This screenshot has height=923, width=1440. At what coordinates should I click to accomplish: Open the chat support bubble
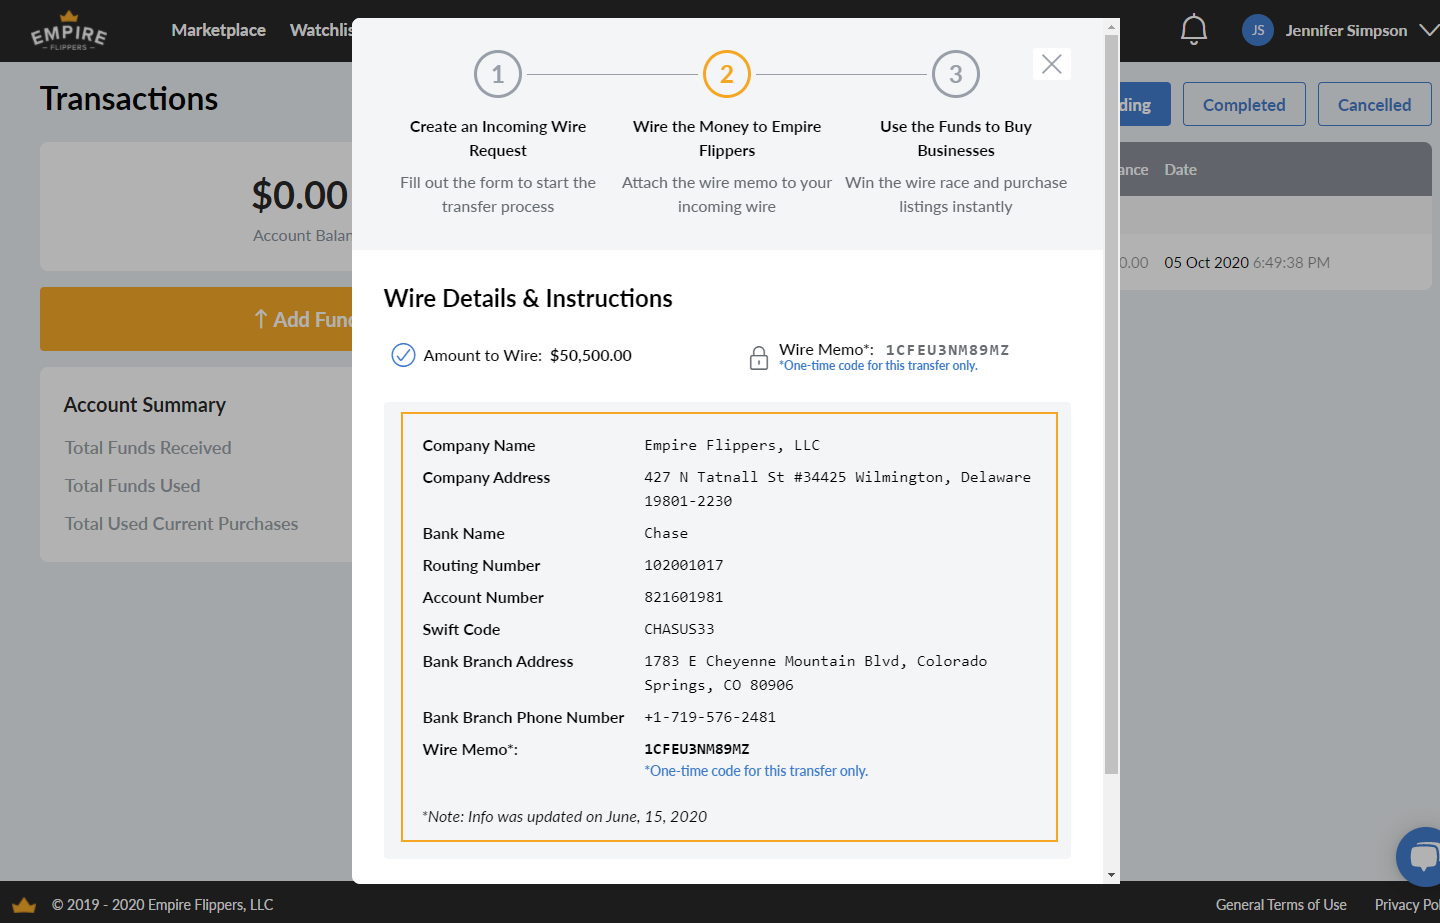tap(1420, 856)
